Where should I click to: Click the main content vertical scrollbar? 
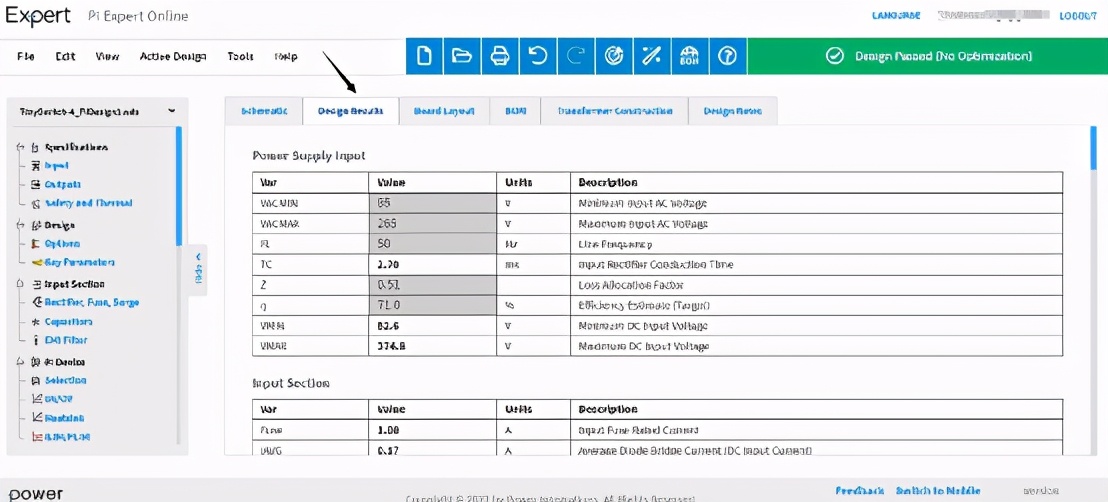(1093, 148)
